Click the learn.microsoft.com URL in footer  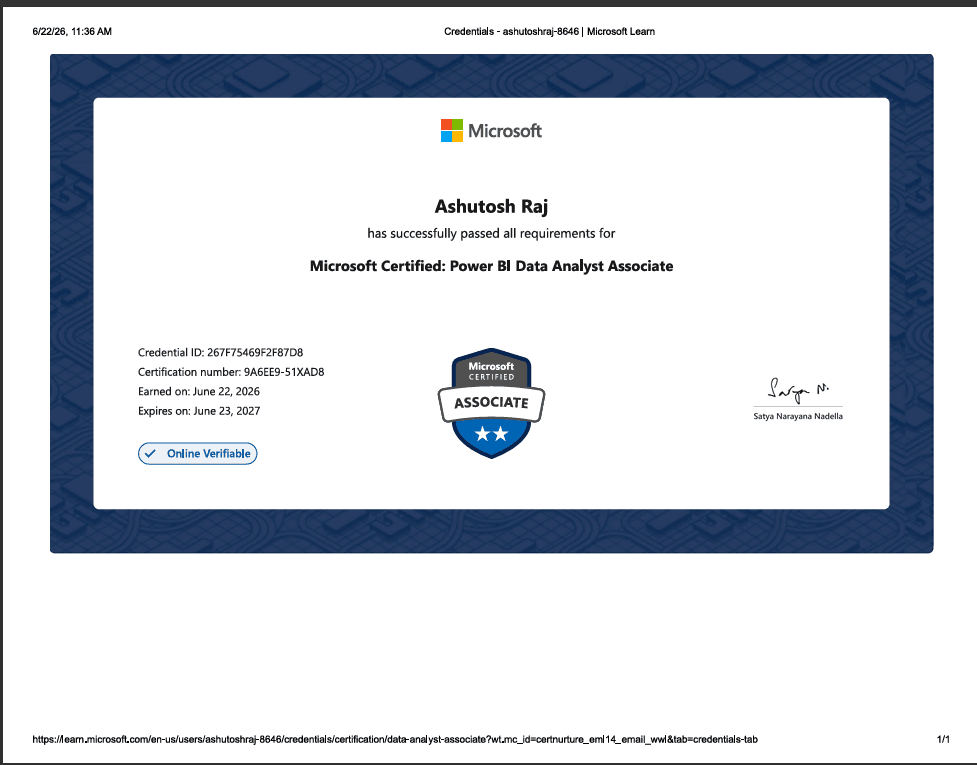pyautogui.click(x=395, y=739)
